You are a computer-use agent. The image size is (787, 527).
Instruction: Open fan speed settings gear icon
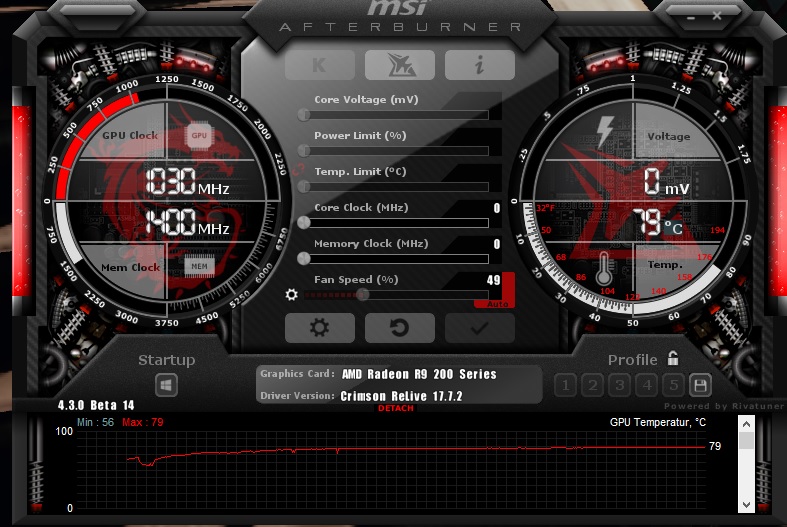(x=291, y=295)
